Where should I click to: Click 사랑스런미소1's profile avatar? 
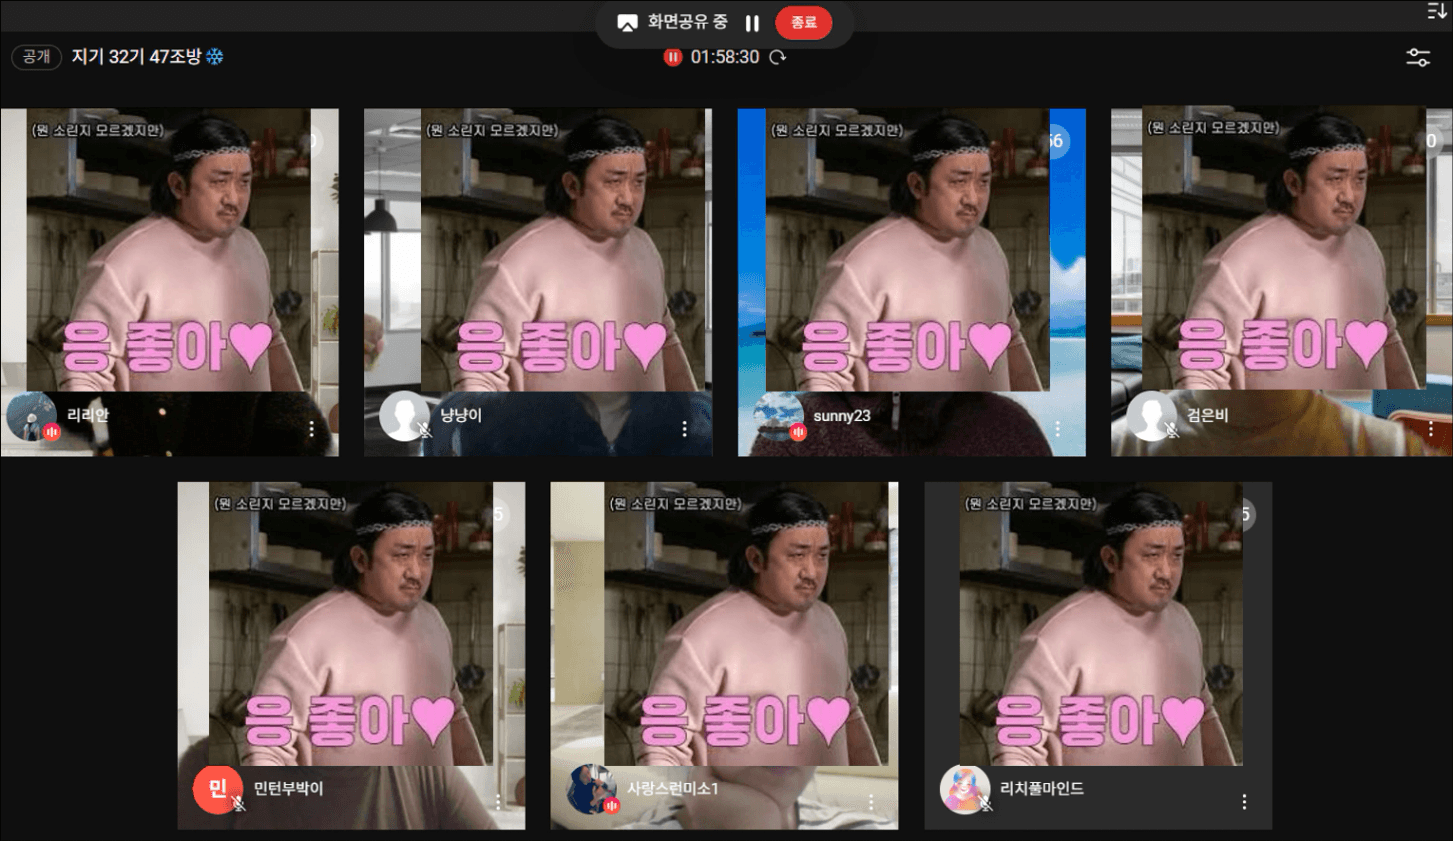591,789
